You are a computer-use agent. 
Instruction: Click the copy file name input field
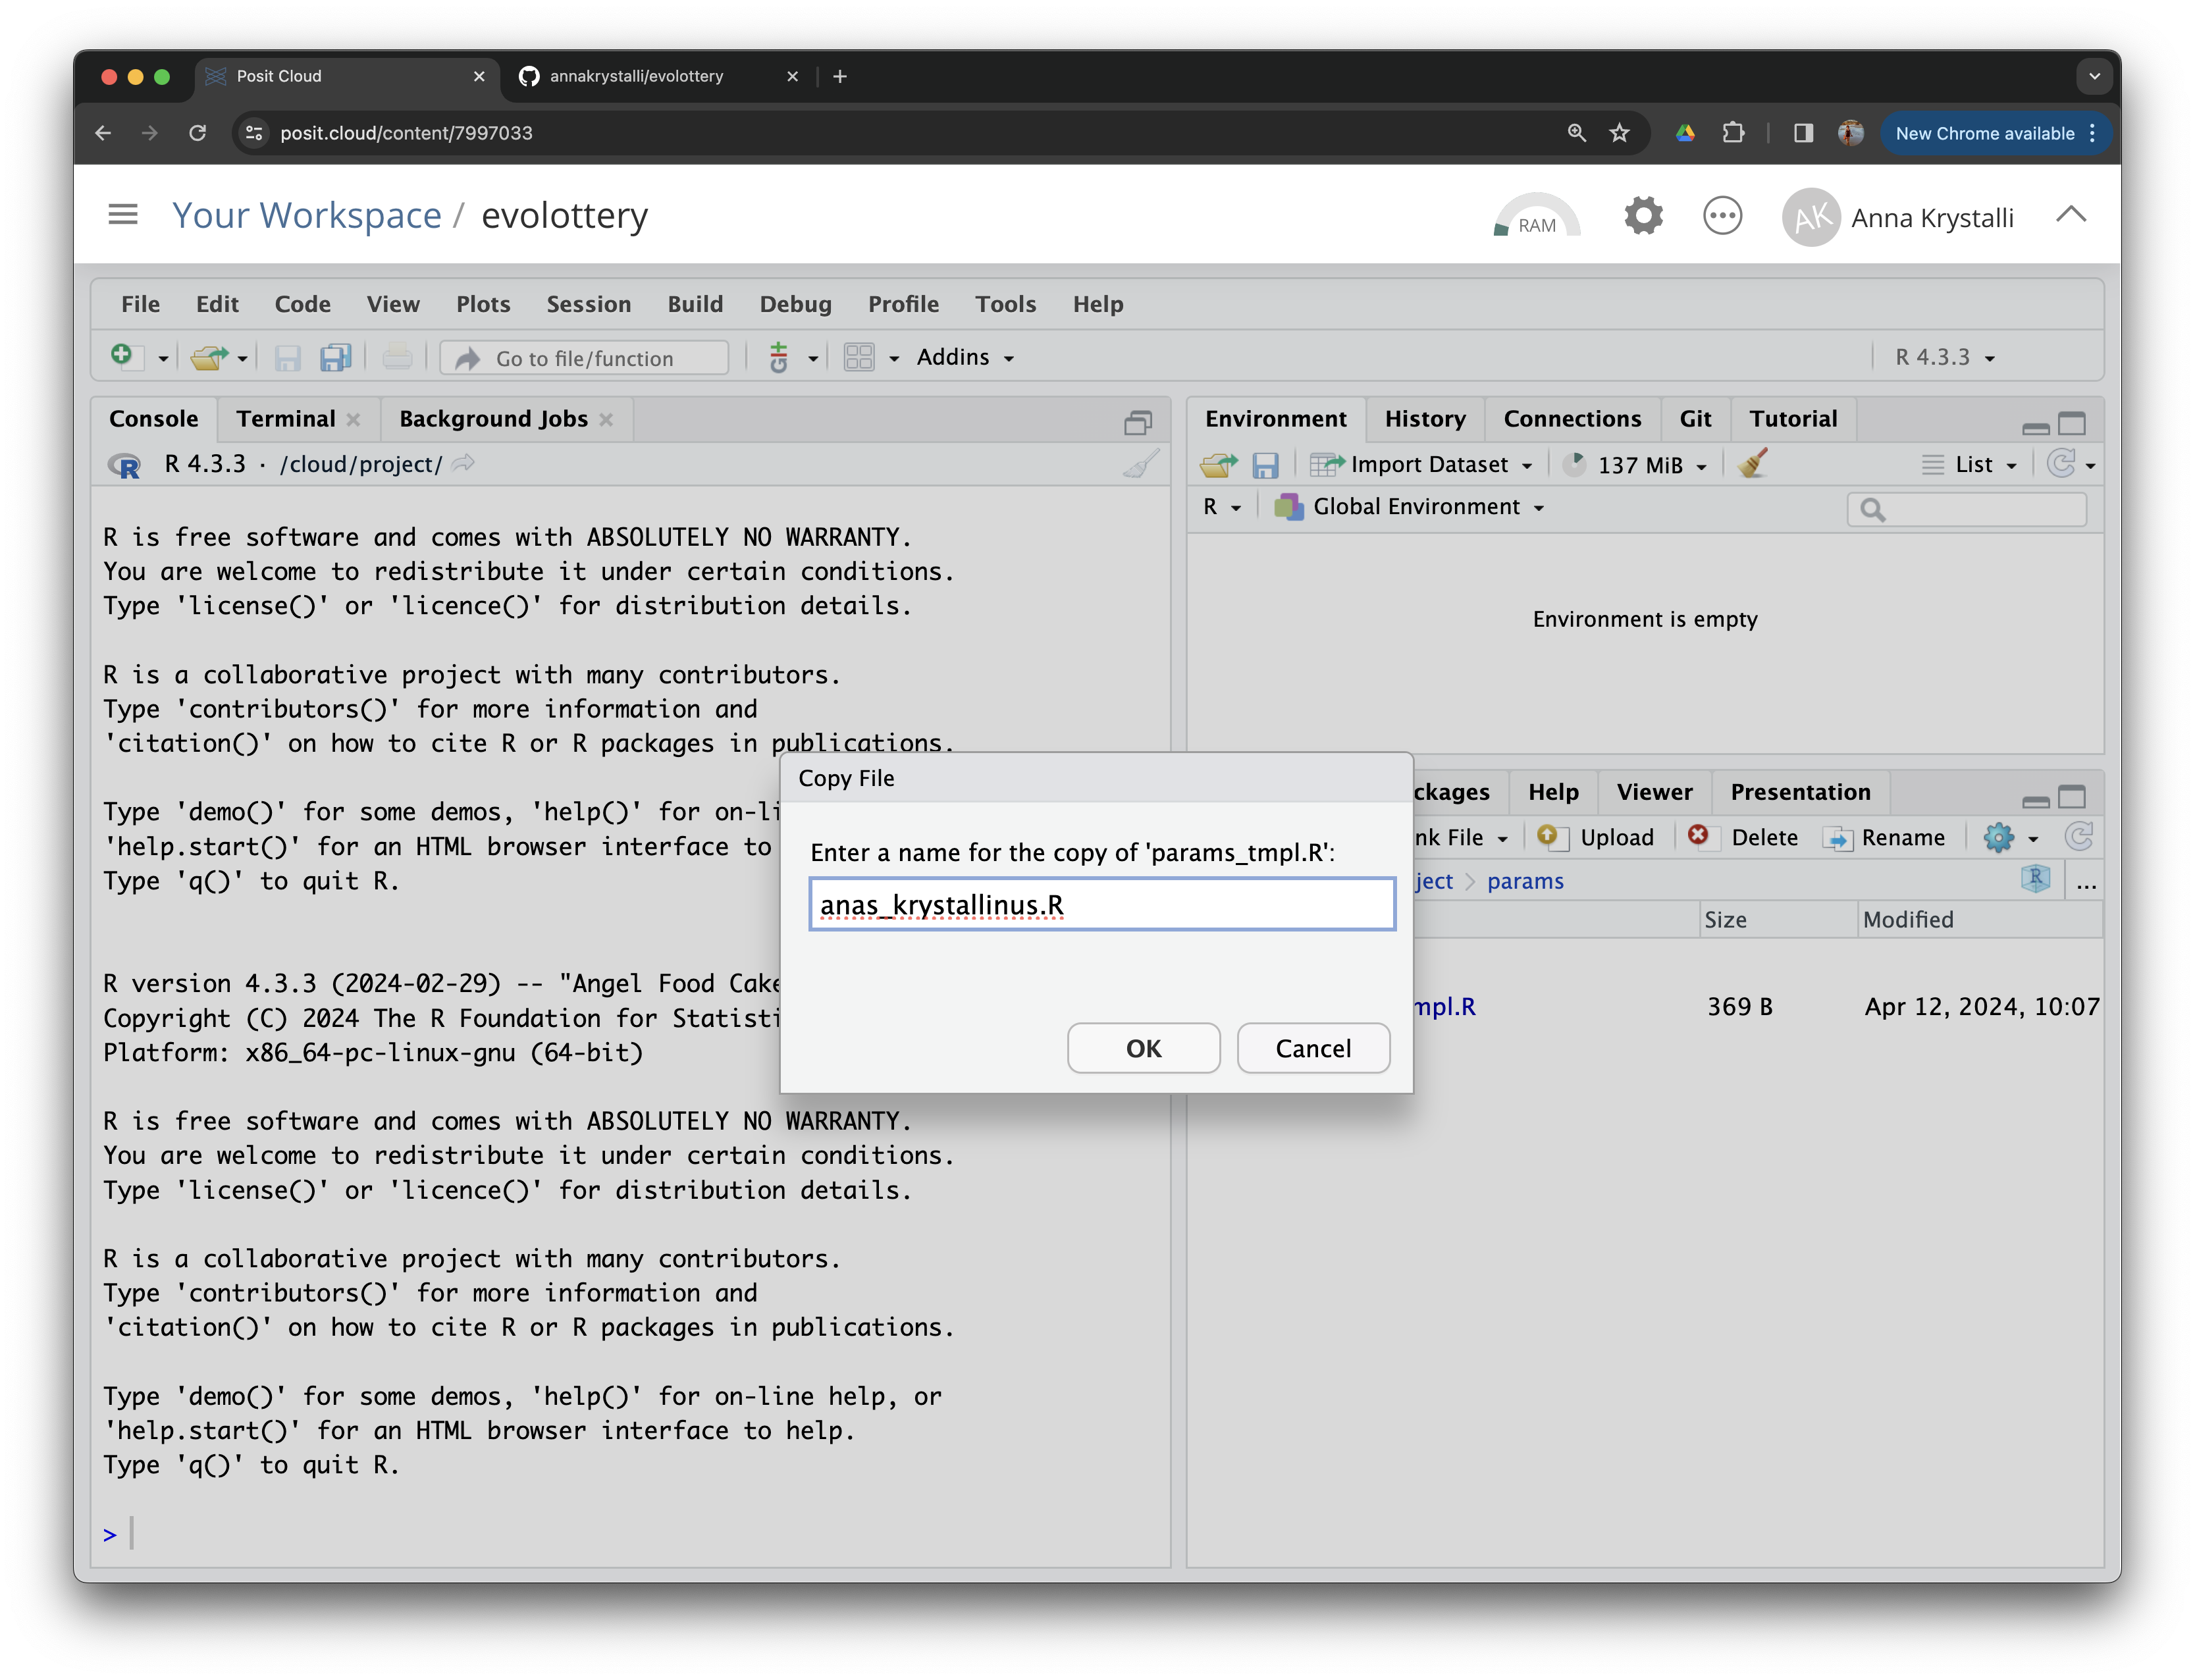[1102, 904]
